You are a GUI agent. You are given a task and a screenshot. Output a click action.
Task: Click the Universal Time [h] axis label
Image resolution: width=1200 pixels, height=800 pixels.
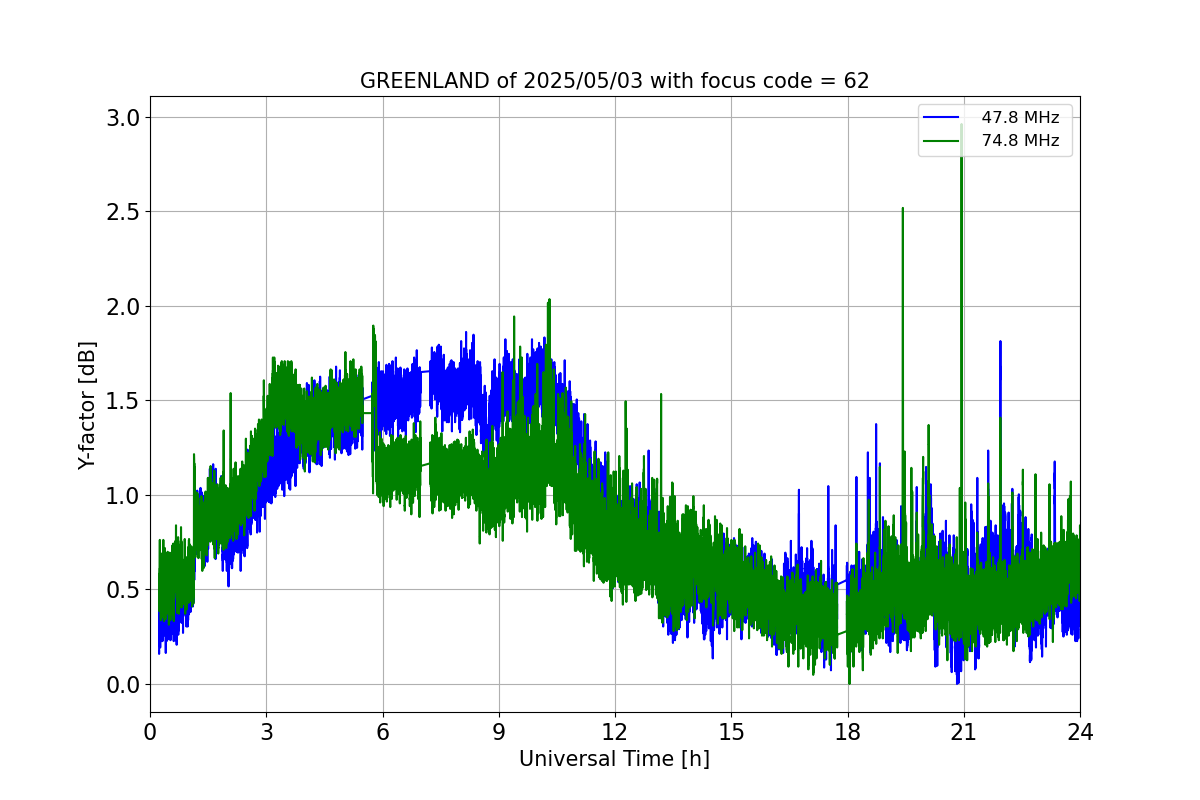pyautogui.click(x=614, y=759)
